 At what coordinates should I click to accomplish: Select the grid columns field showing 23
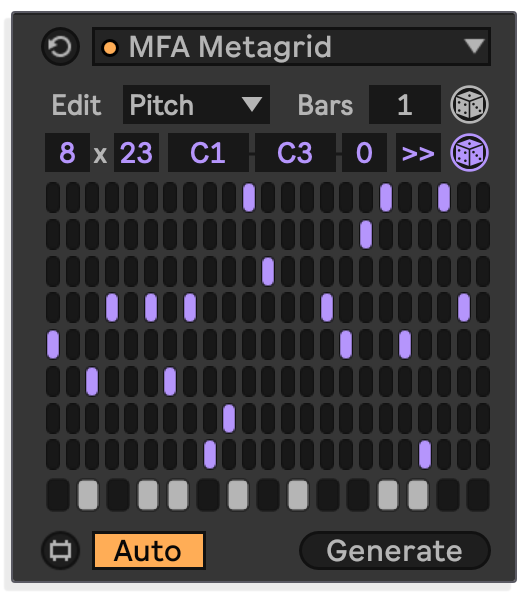pos(136,153)
